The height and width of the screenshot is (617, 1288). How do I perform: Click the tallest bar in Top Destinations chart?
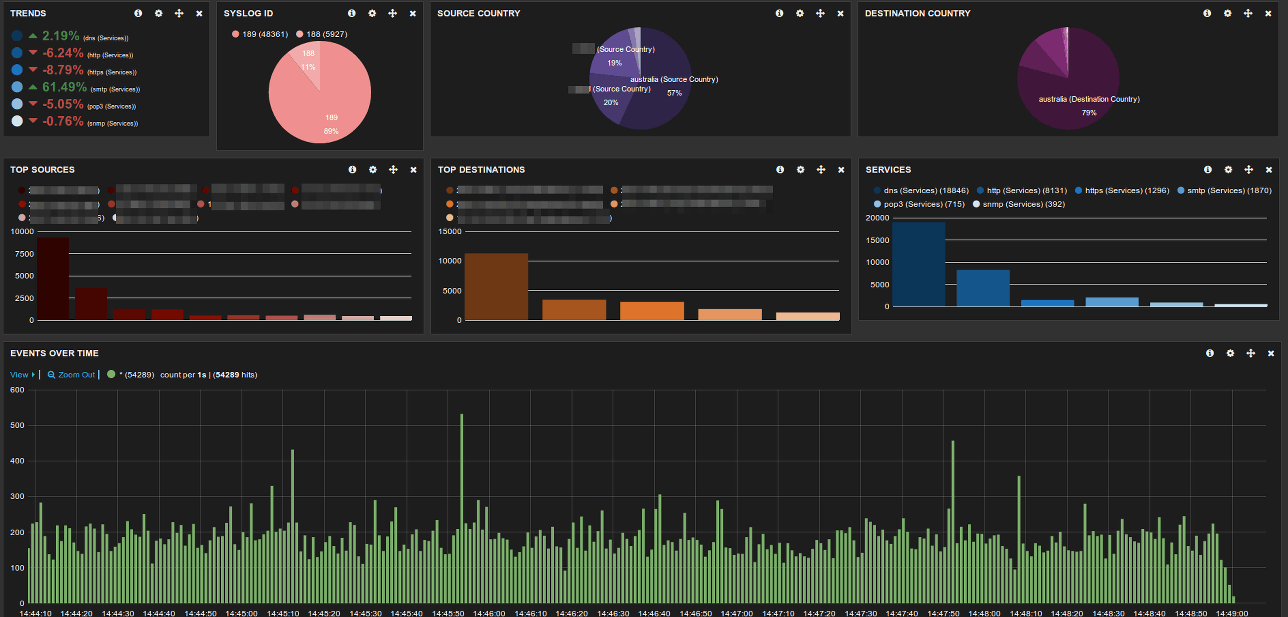coord(496,287)
